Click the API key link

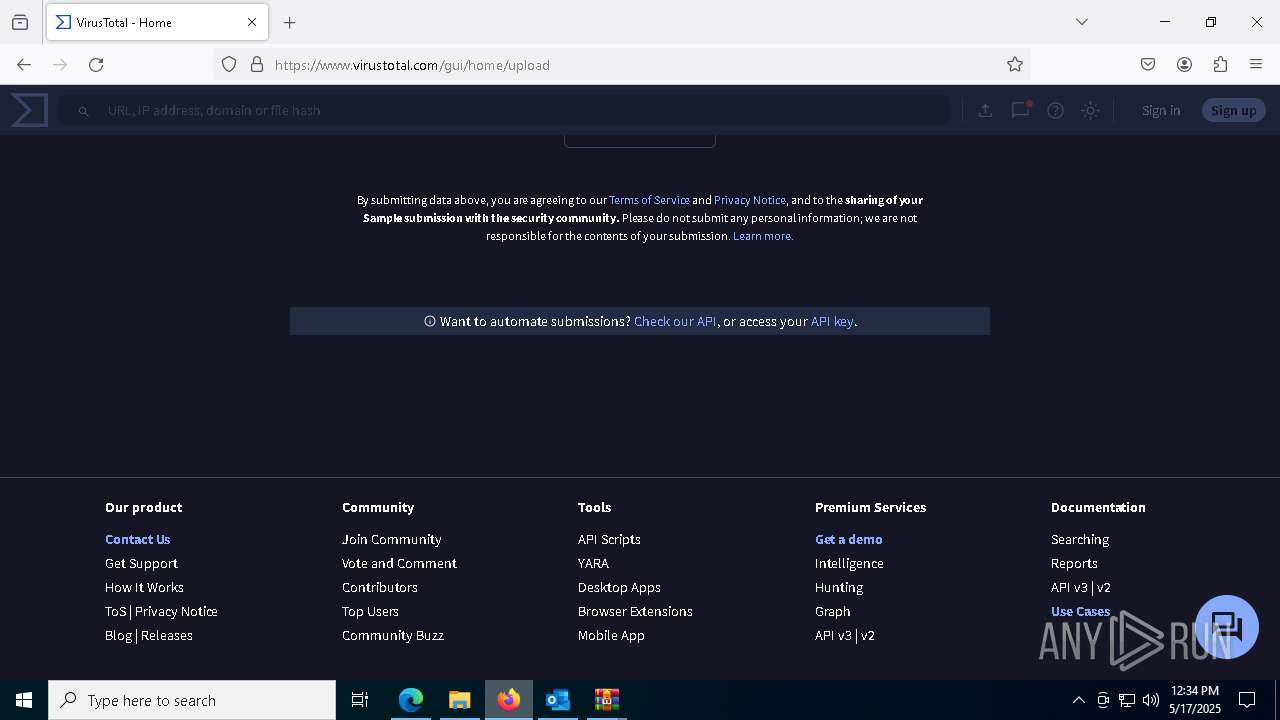click(832, 322)
